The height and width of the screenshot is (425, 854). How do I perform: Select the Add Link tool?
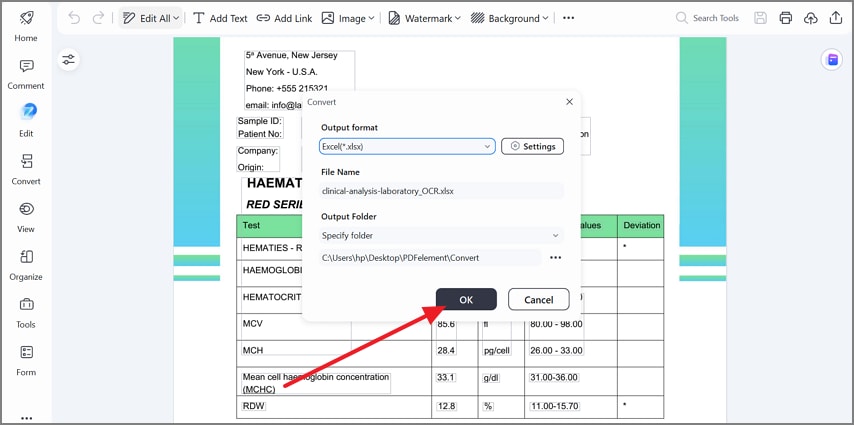(284, 18)
